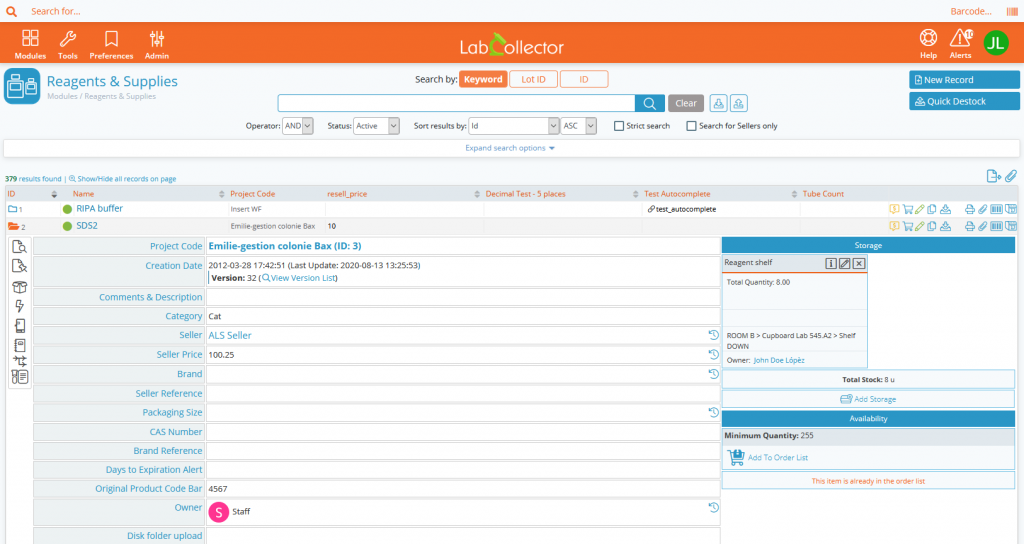Click the second import icon beside Clear
This screenshot has width=1024, height=544.
pyautogui.click(x=739, y=103)
